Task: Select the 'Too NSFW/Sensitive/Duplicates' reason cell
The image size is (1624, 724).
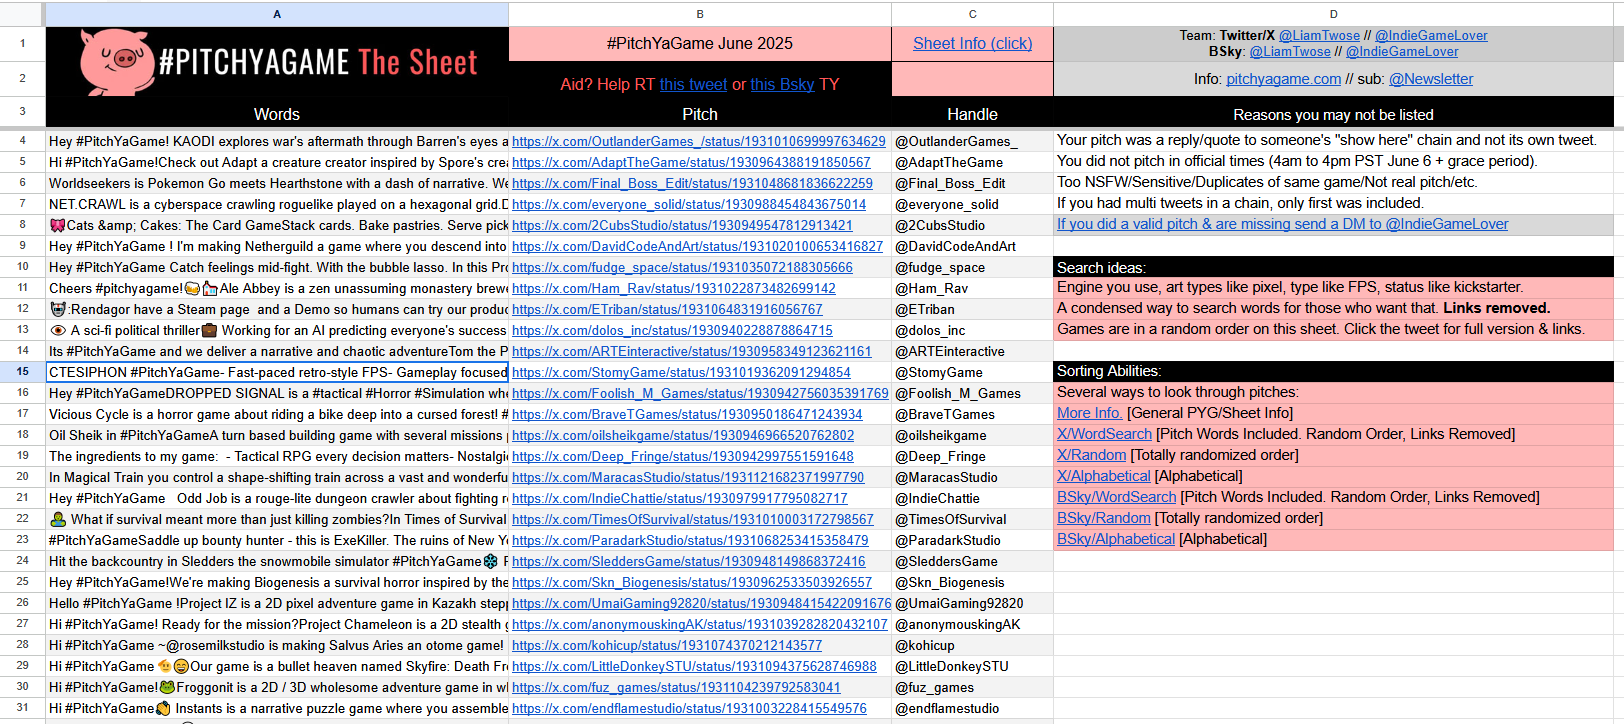Action: [1333, 182]
